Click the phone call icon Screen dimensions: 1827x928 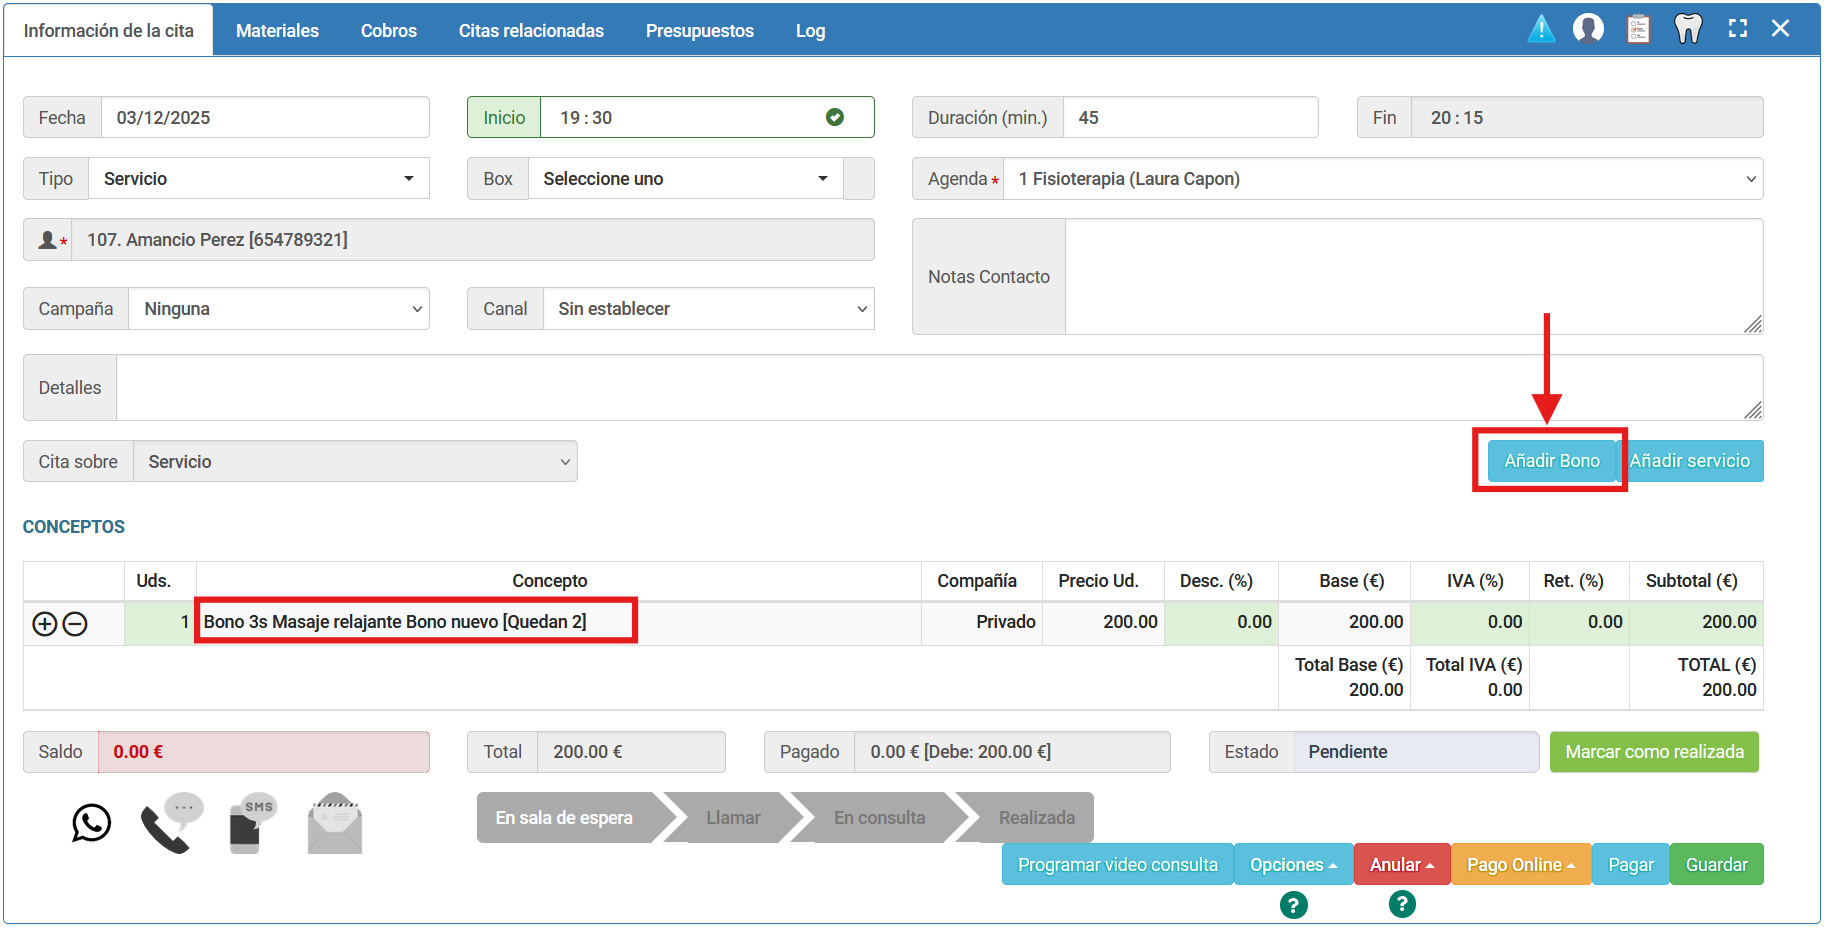[171, 823]
